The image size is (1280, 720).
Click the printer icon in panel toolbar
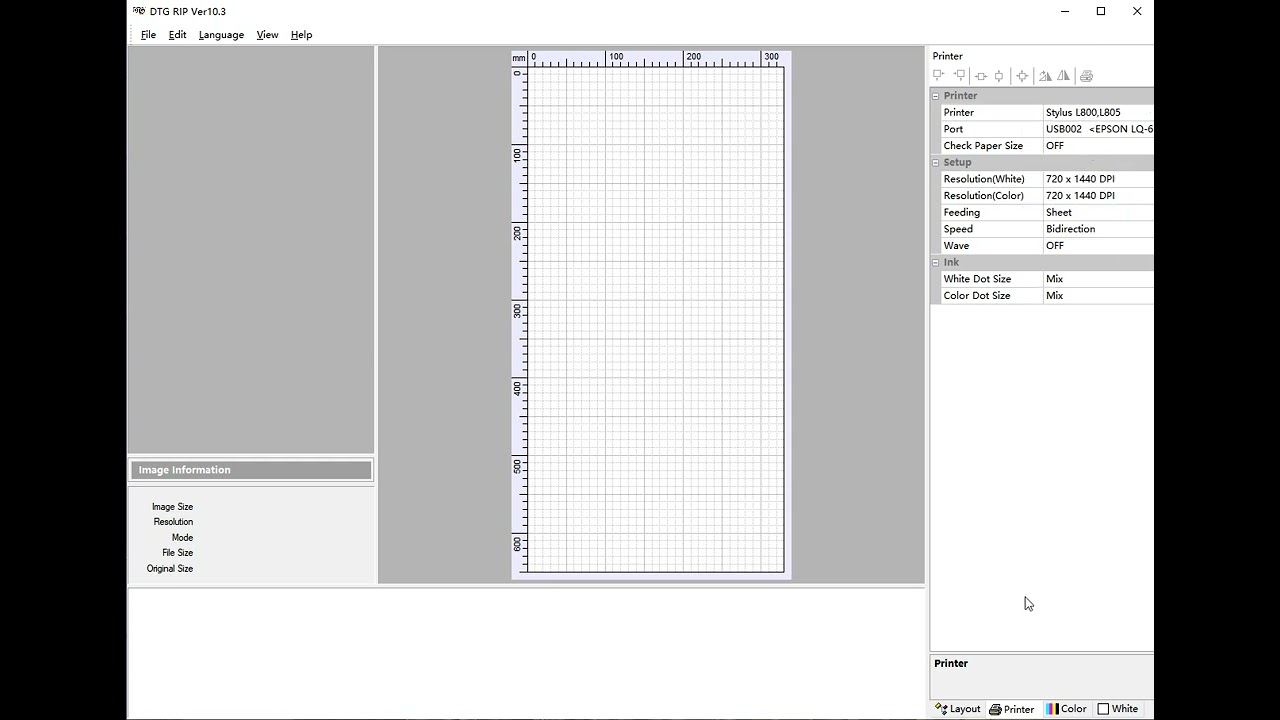pos(1087,76)
